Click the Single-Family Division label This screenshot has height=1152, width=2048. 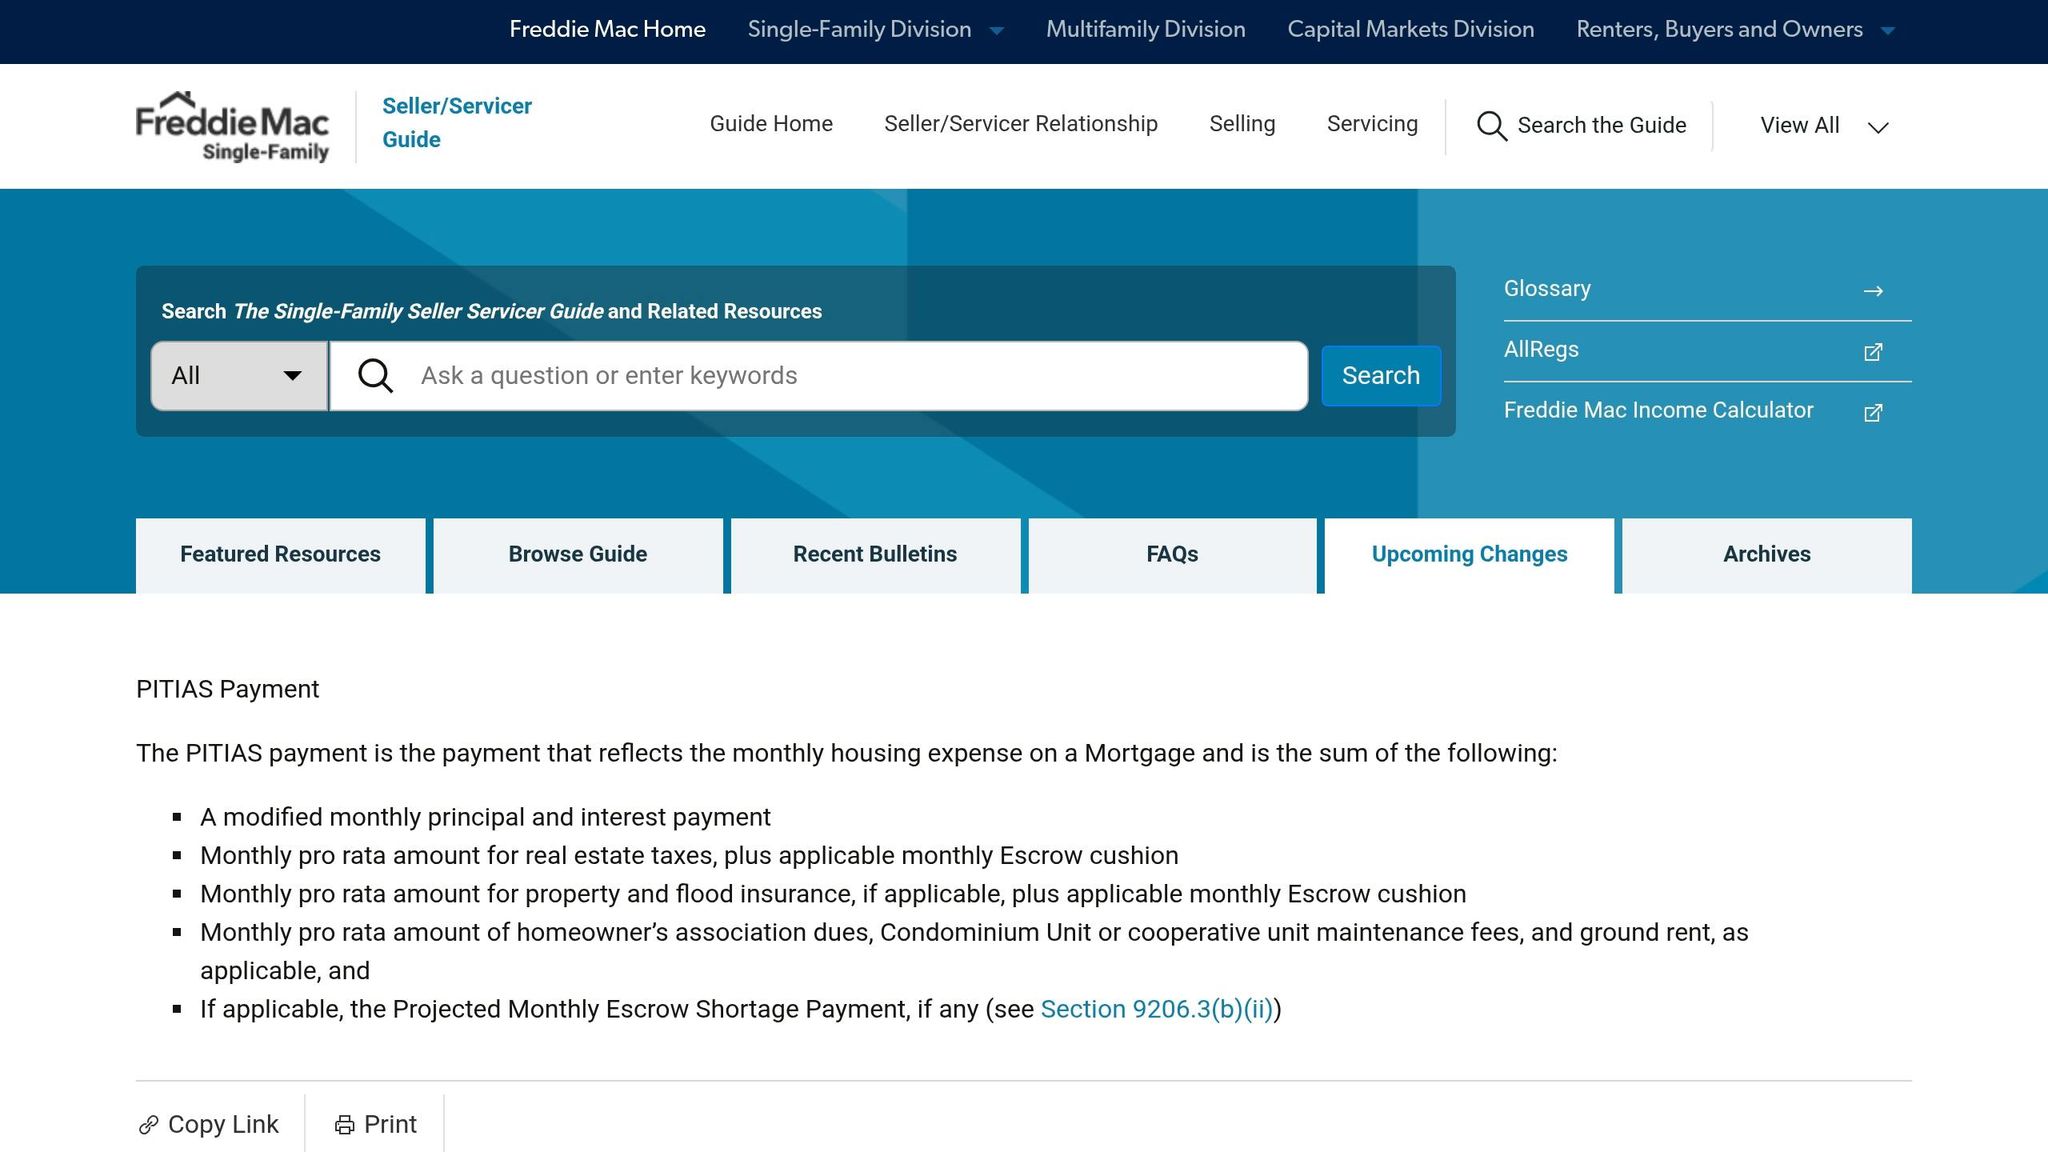click(x=859, y=30)
